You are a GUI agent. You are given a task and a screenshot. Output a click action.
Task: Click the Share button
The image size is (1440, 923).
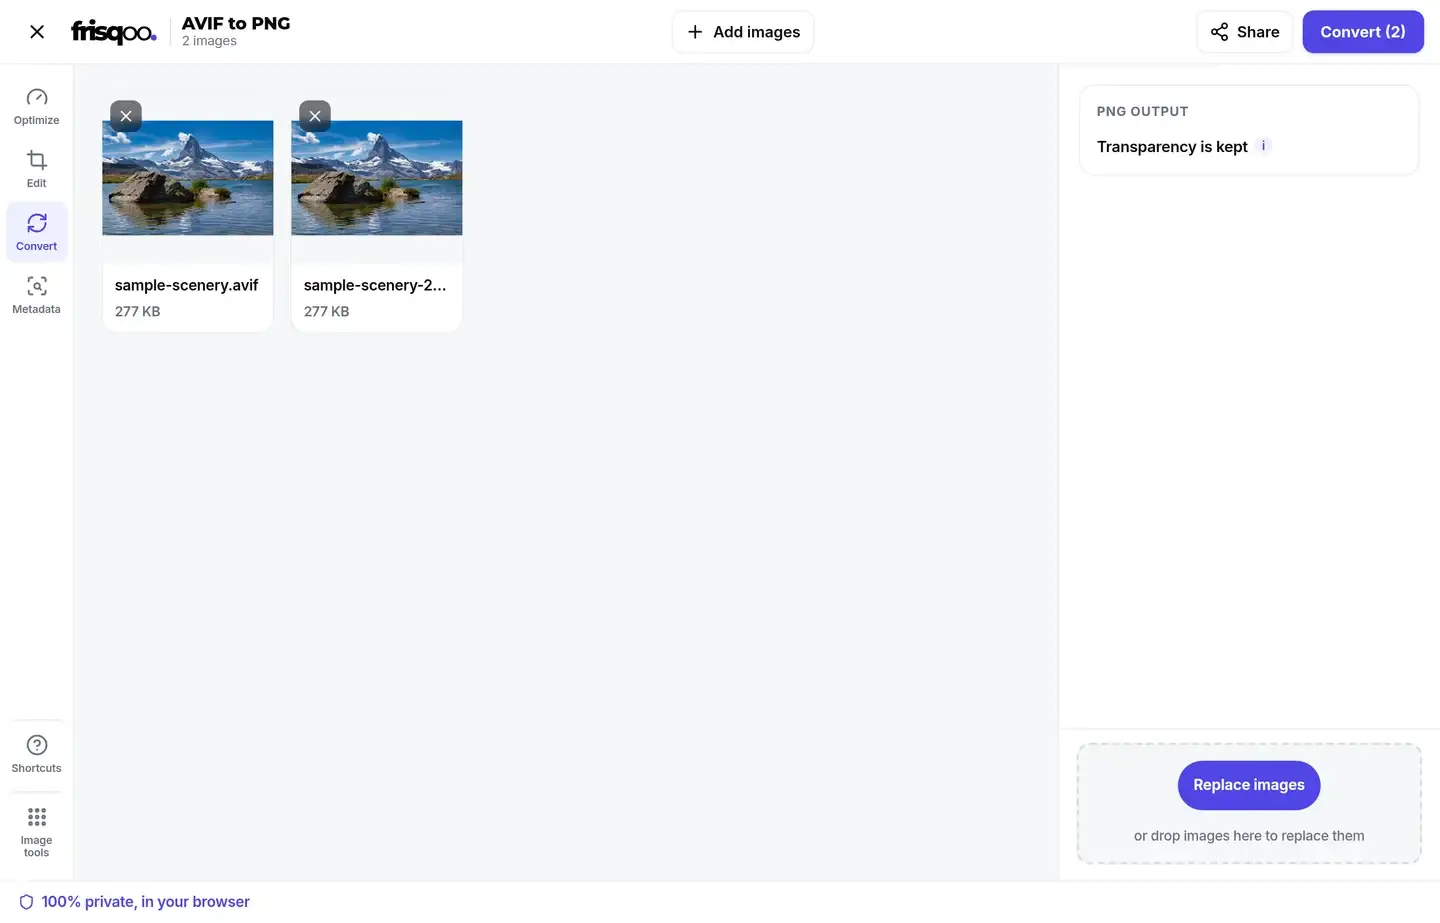[x=1245, y=32]
